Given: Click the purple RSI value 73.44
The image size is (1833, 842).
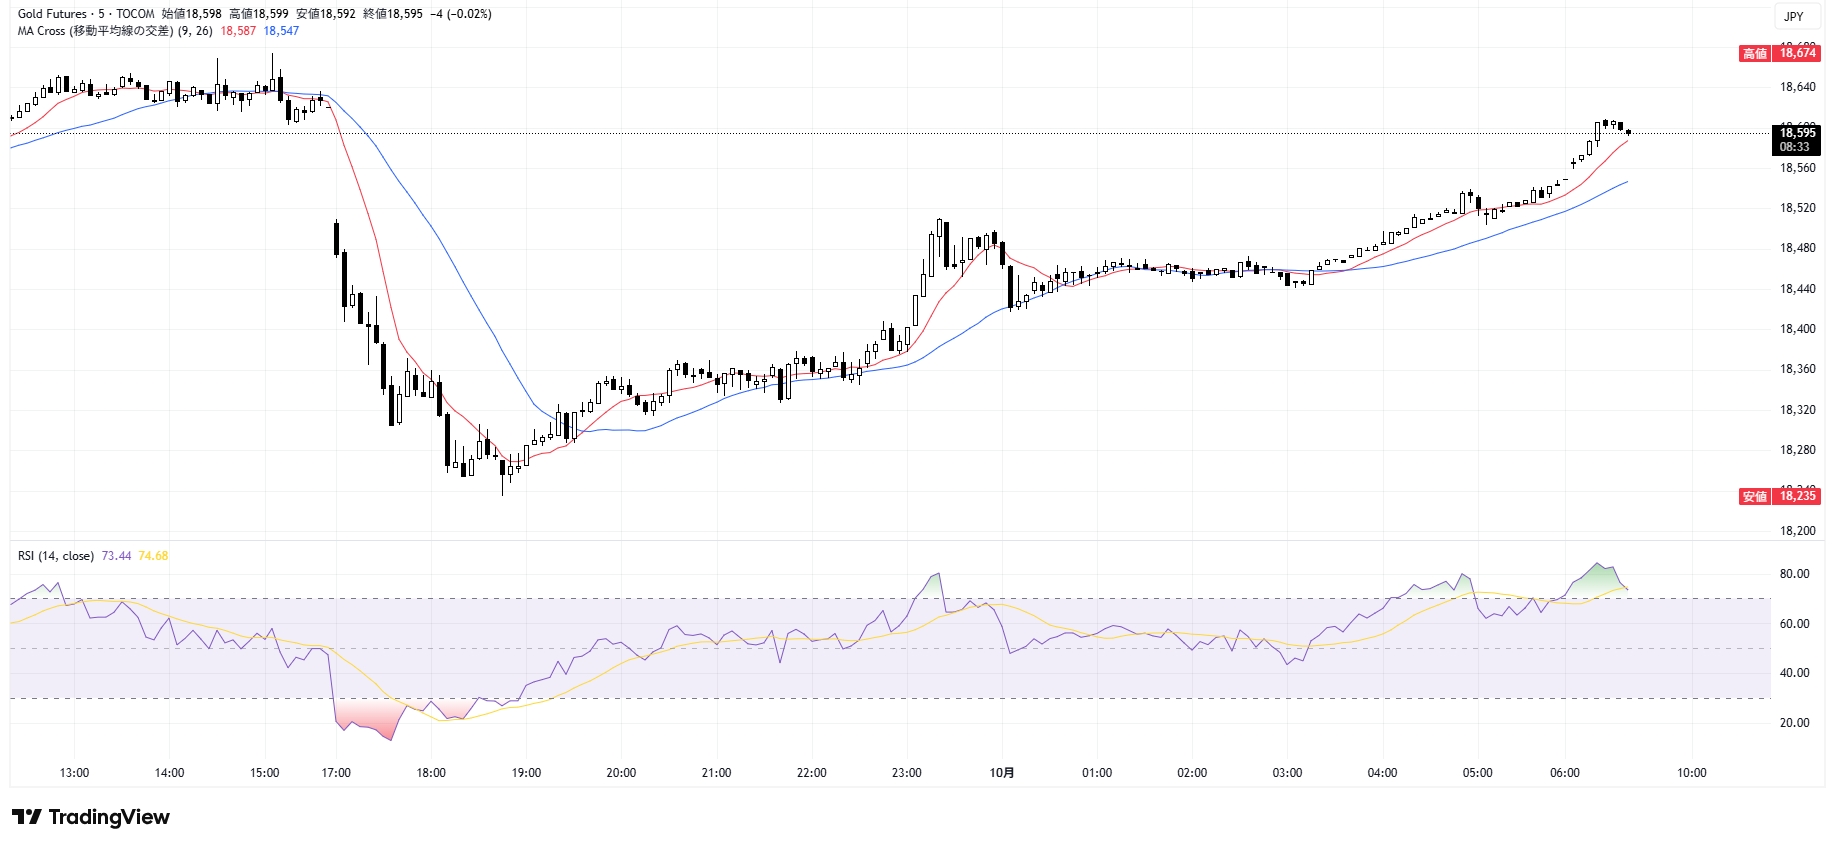Looking at the screenshot, I should (x=116, y=556).
